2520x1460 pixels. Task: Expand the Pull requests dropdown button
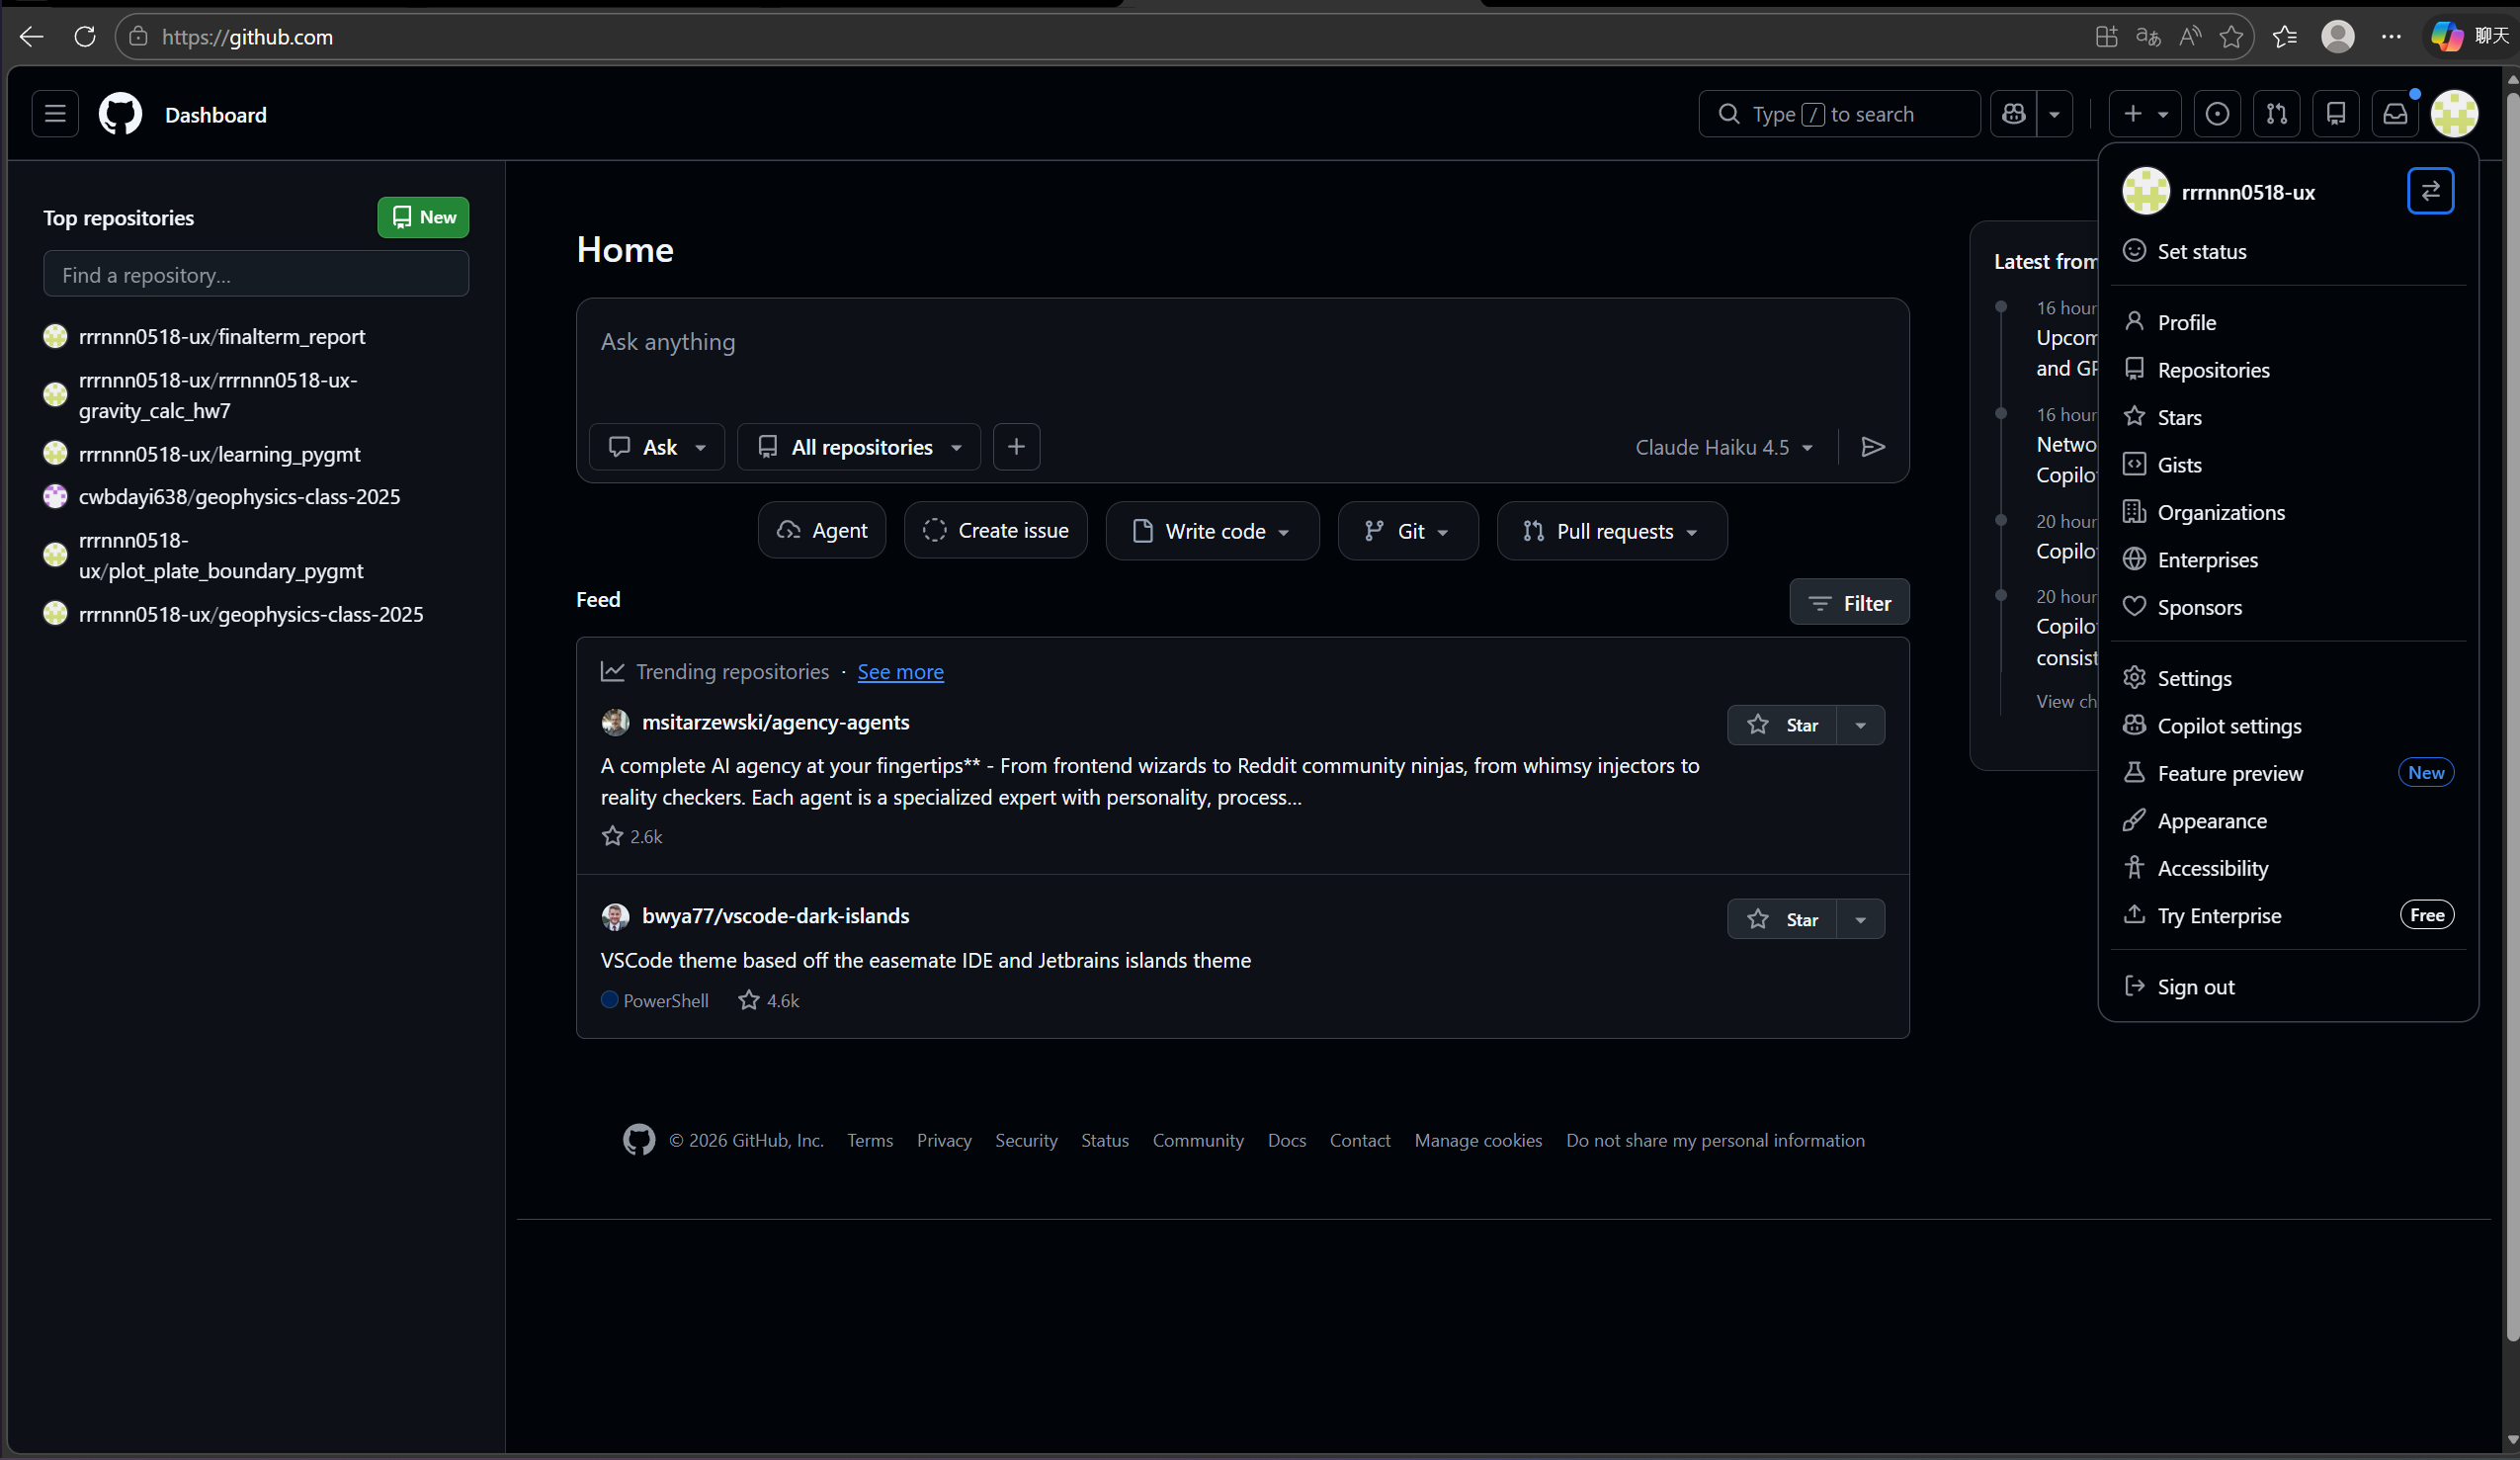pyautogui.click(x=1612, y=531)
